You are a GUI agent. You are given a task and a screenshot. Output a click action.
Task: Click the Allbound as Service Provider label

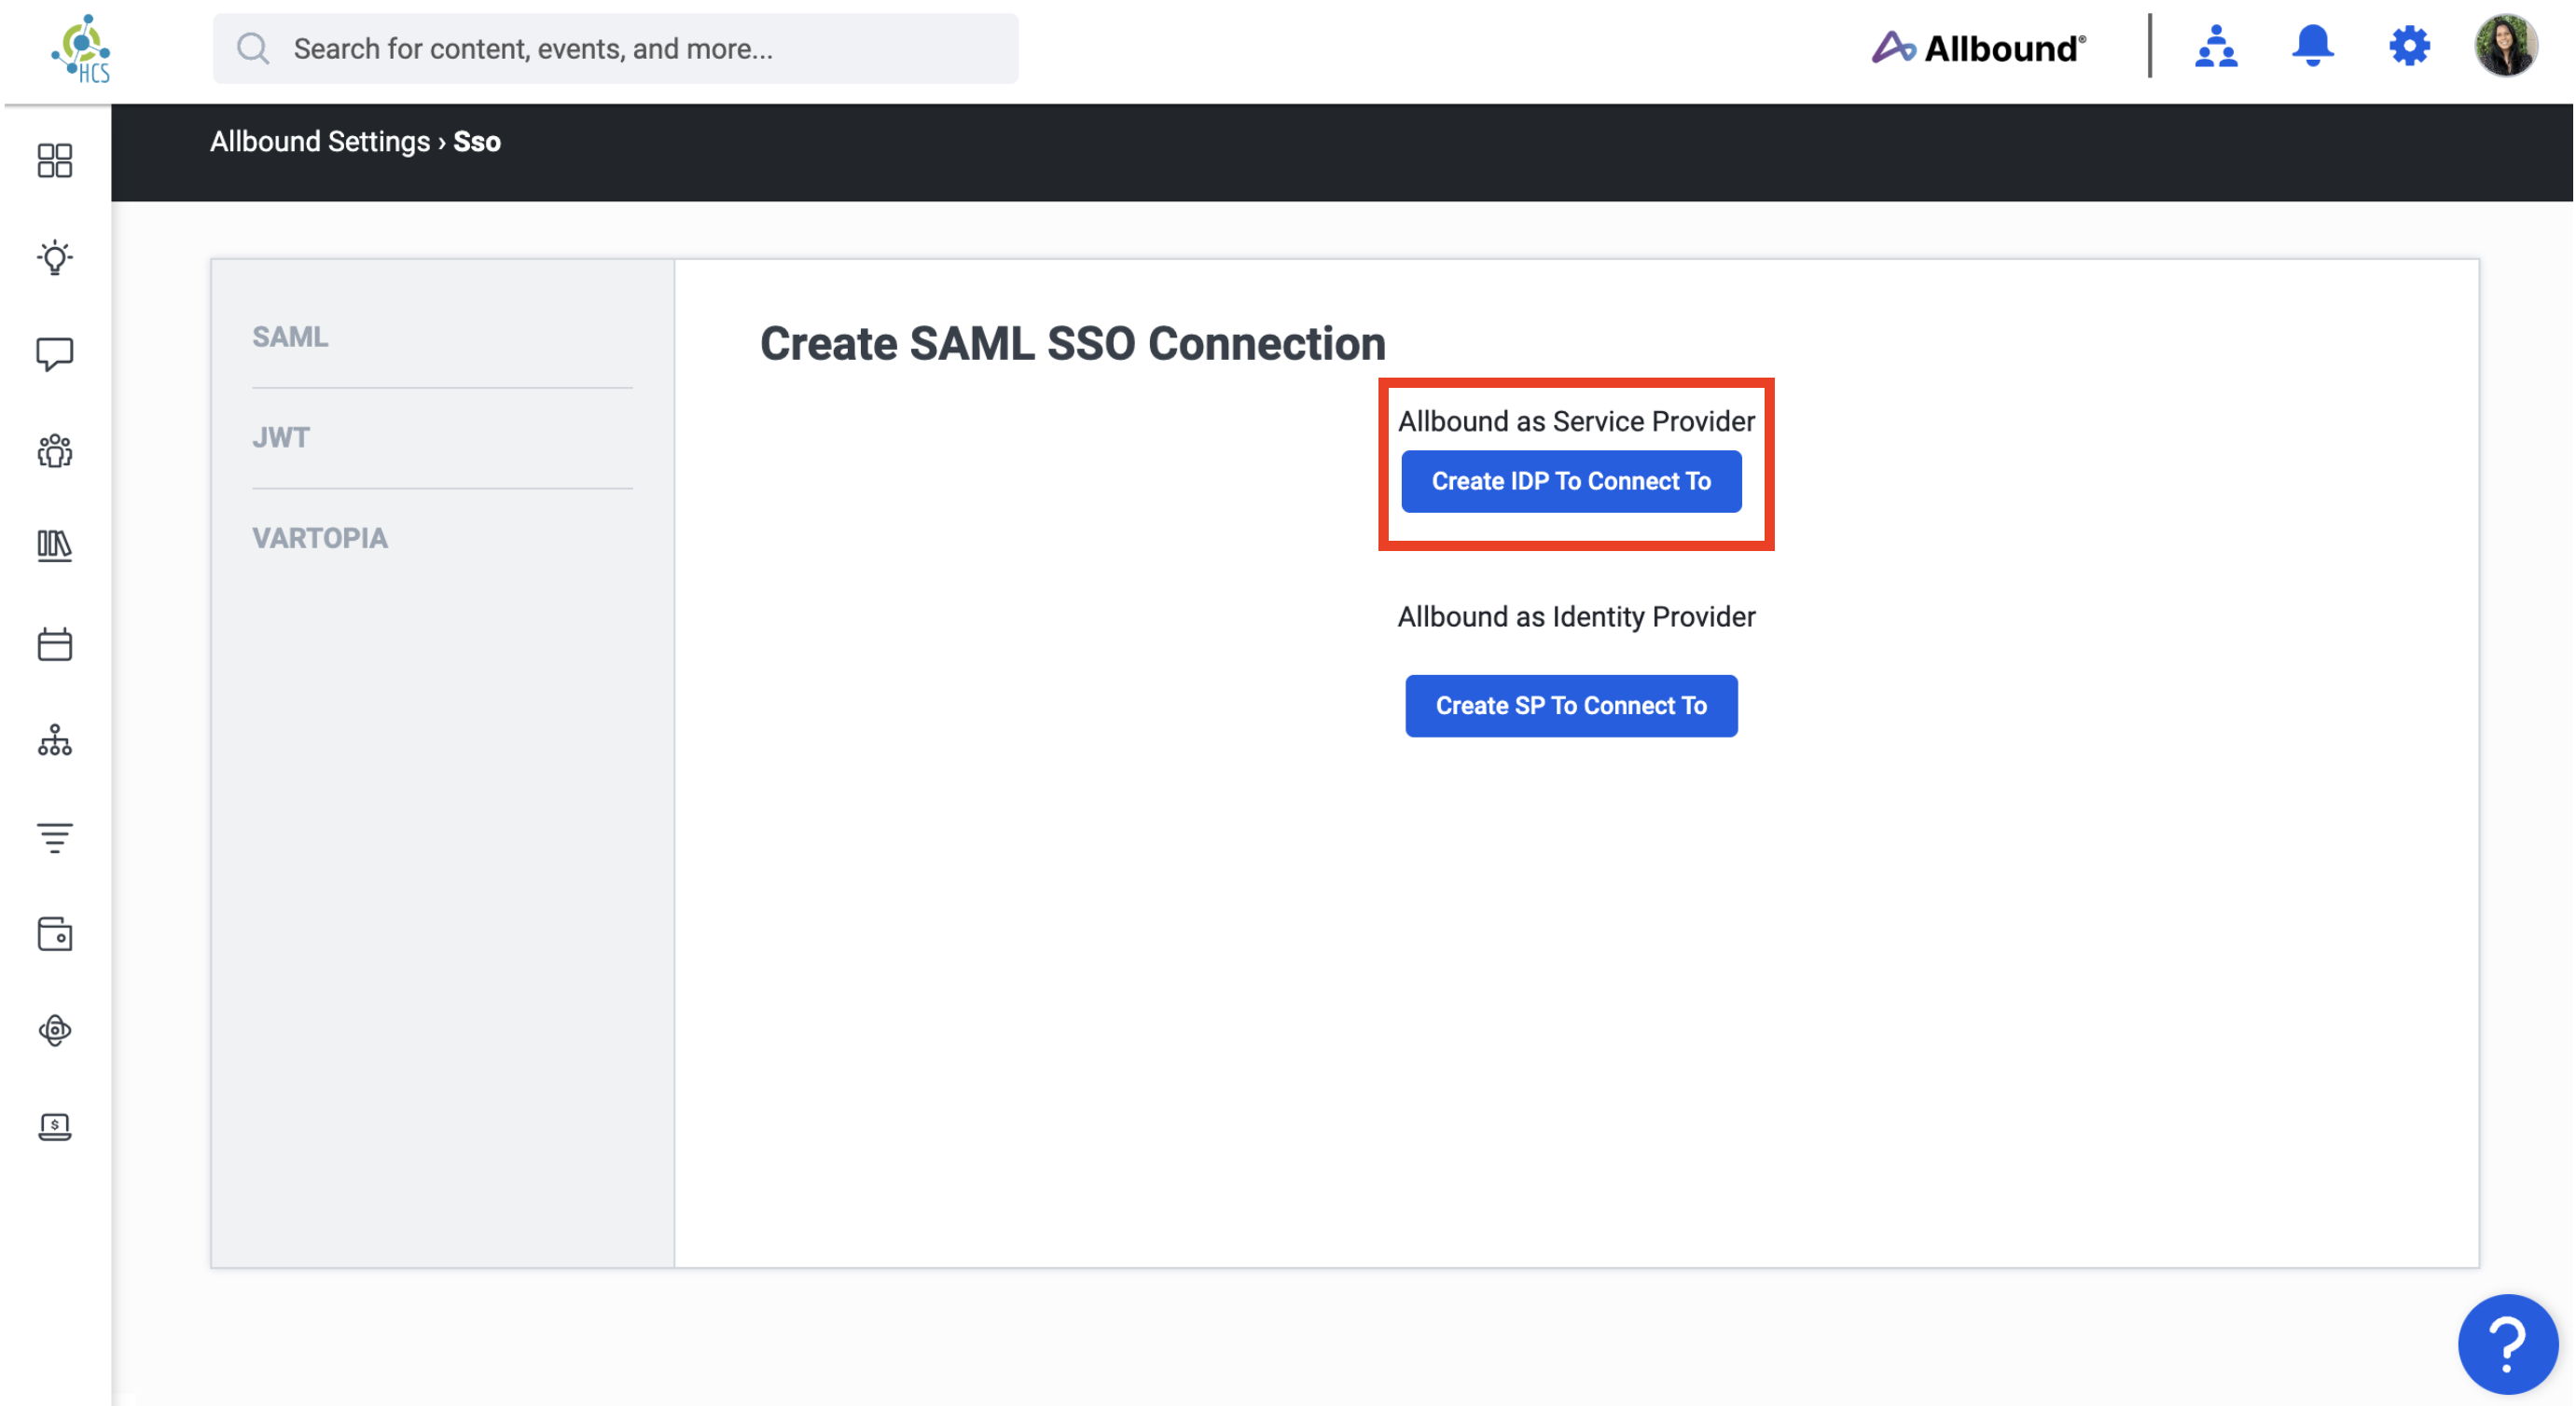(x=1576, y=421)
